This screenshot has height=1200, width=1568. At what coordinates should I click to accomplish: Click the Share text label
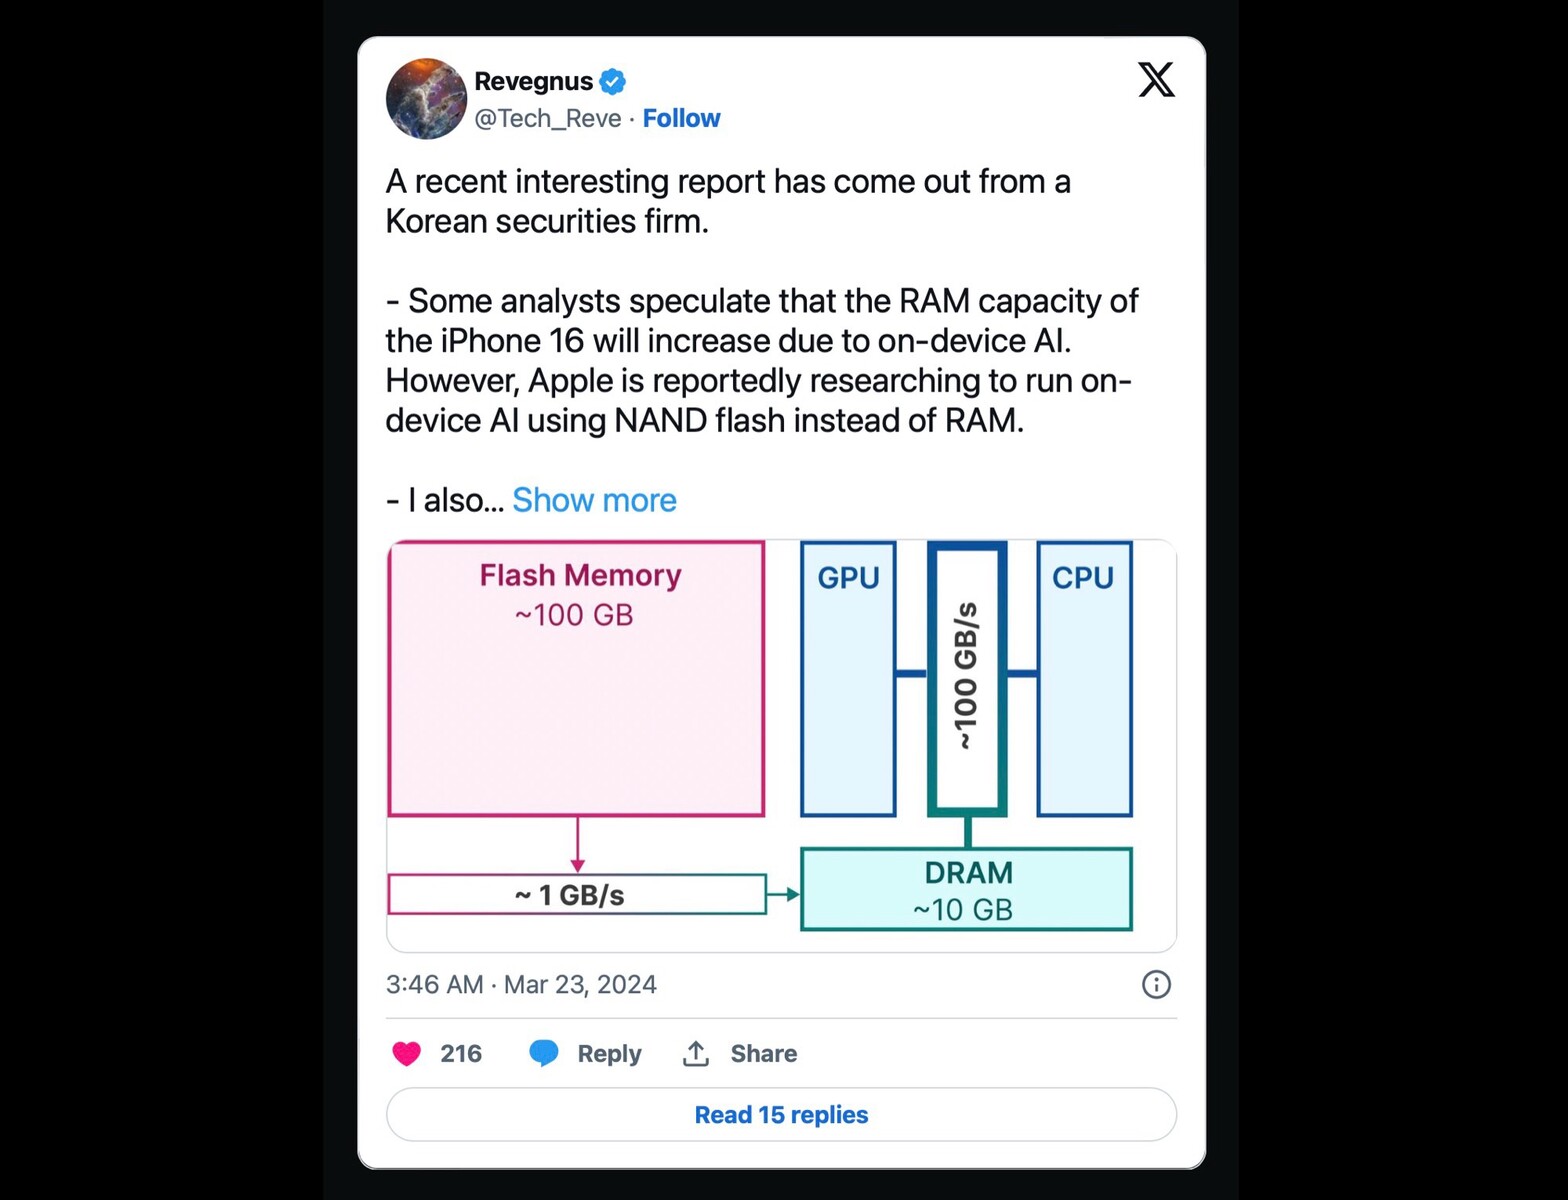[x=763, y=1054]
